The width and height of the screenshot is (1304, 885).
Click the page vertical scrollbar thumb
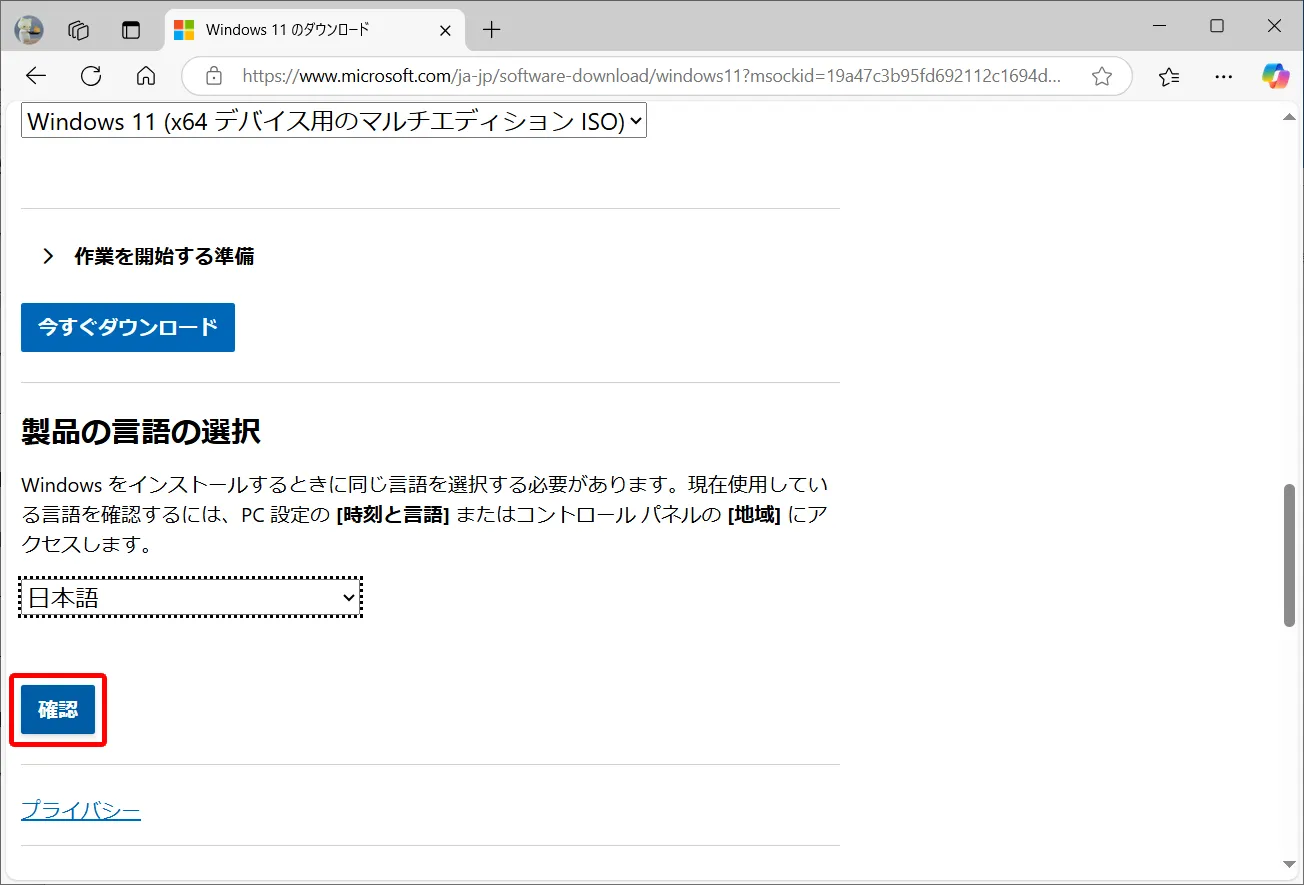click(x=1289, y=556)
